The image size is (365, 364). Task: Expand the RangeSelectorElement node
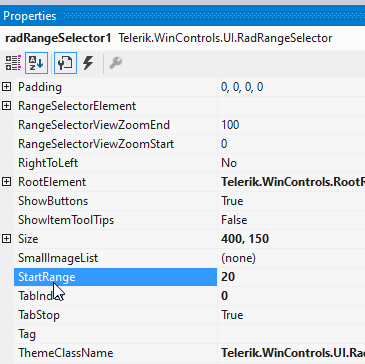coord(6,106)
